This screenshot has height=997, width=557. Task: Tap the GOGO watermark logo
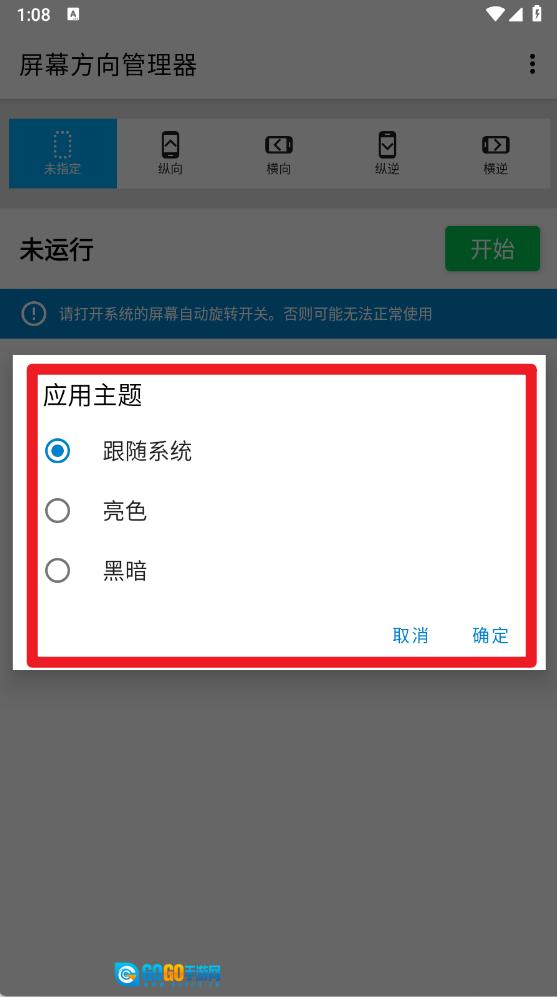click(x=167, y=974)
